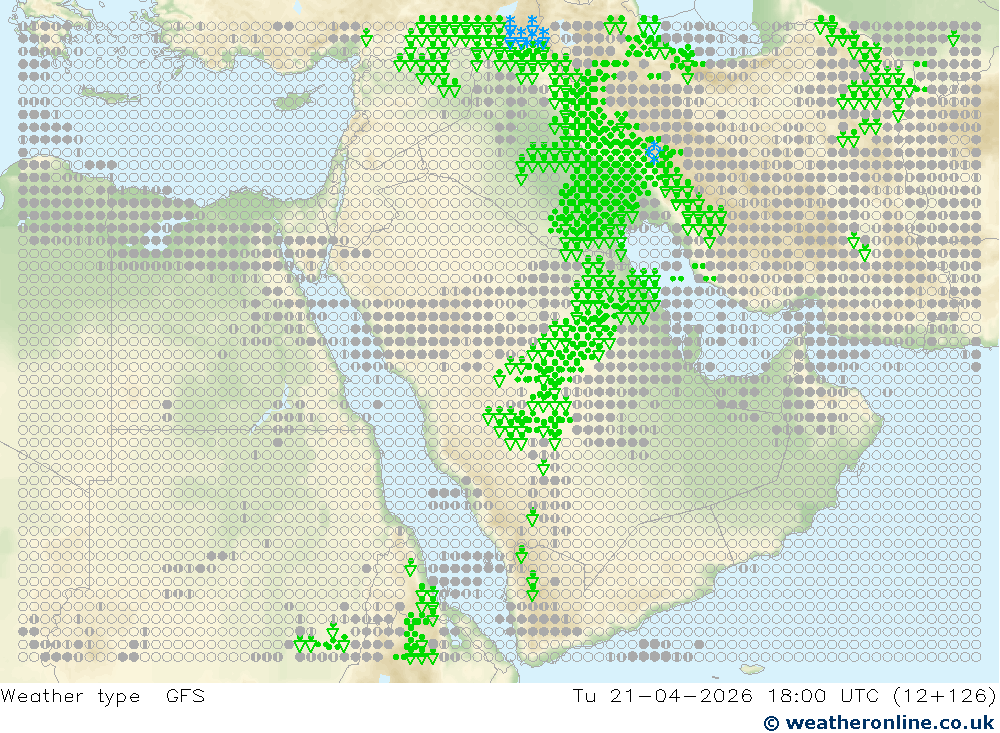1000x733 pixels.
Task: Click the 'GFS' model label
Action: point(186,695)
